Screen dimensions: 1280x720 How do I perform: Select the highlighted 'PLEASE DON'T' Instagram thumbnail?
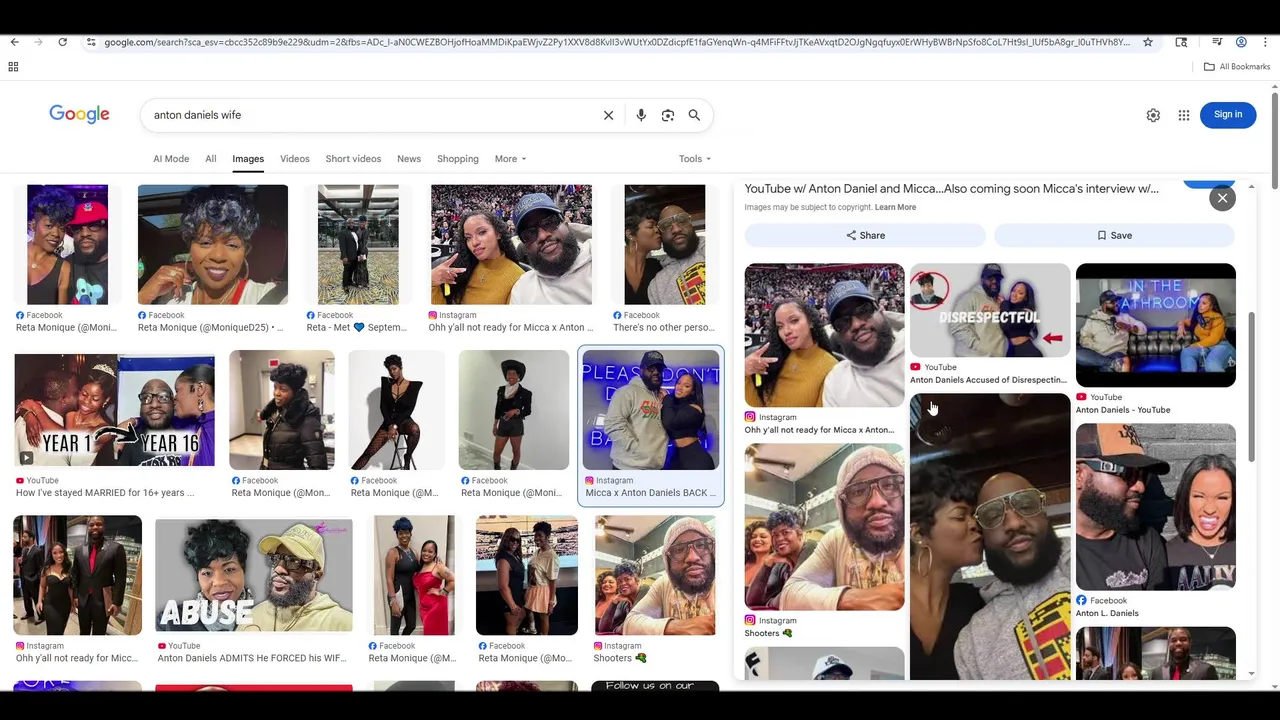(651, 410)
